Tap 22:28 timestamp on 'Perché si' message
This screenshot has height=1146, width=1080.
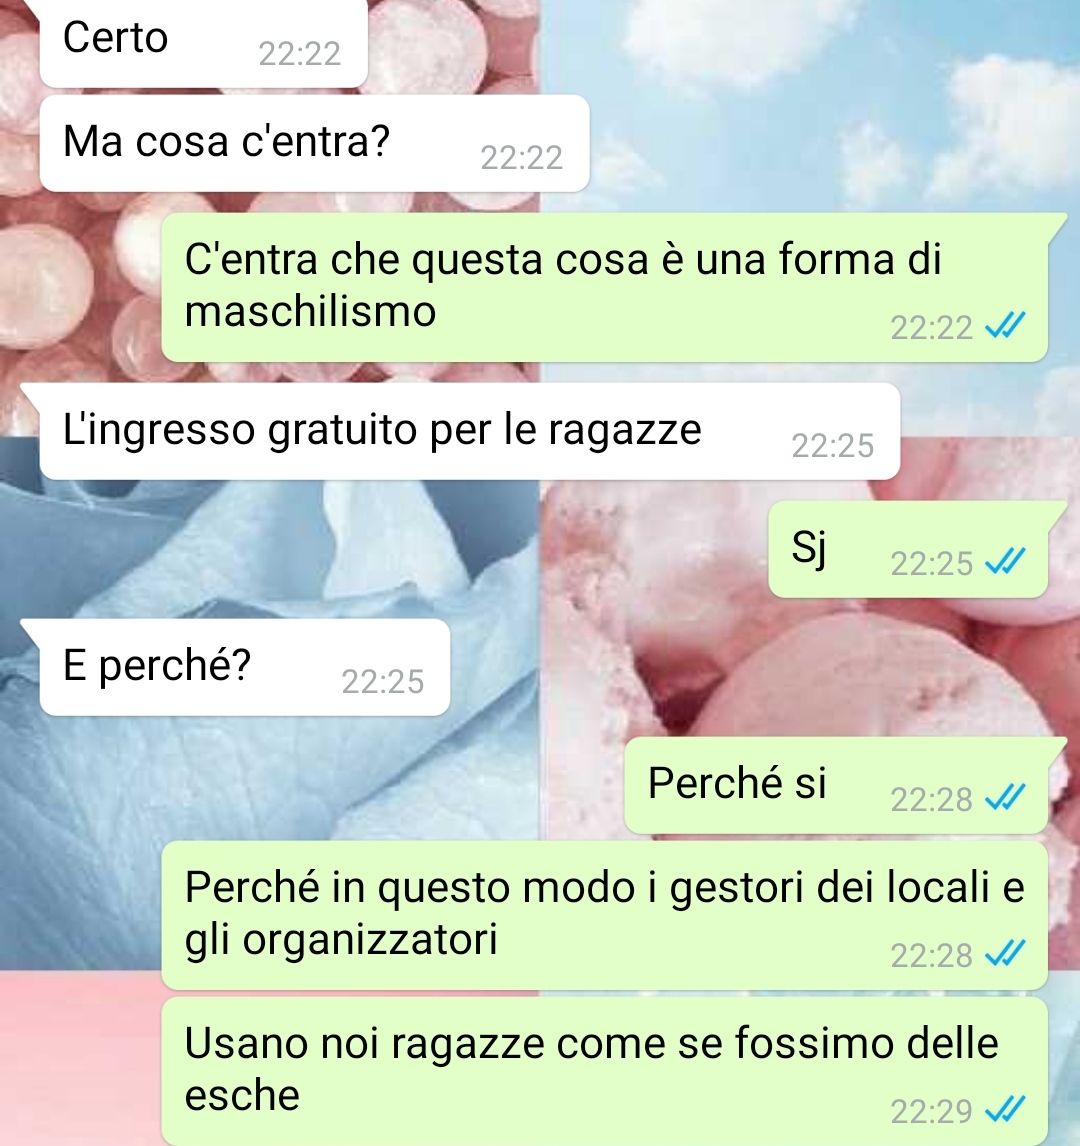point(931,800)
